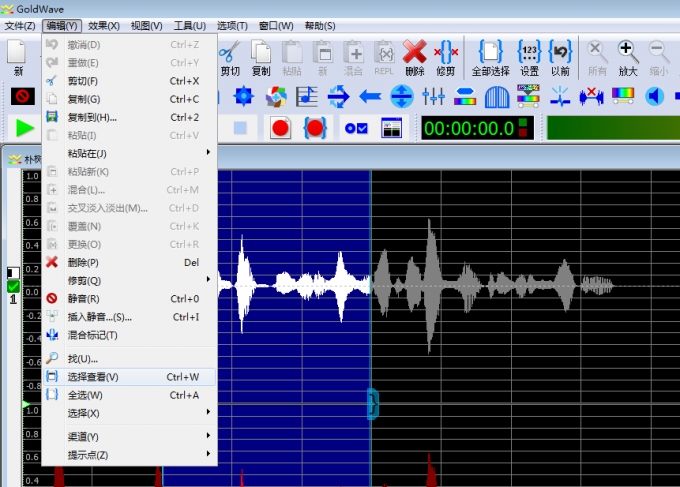This screenshot has width=680, height=487.
Task: Click the blue double-arrow interchange effect icon
Action: pos(338,96)
